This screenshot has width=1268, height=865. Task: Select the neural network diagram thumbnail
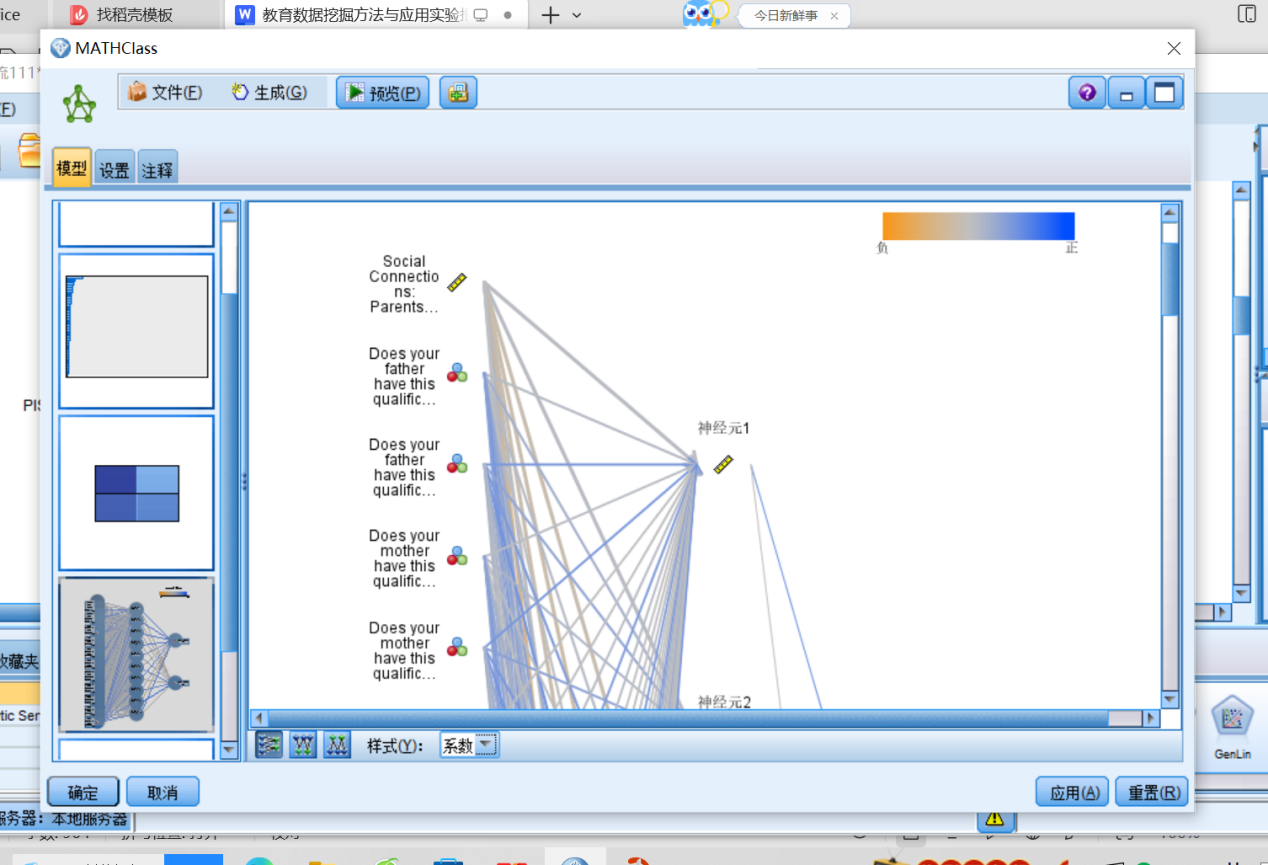(x=136, y=655)
